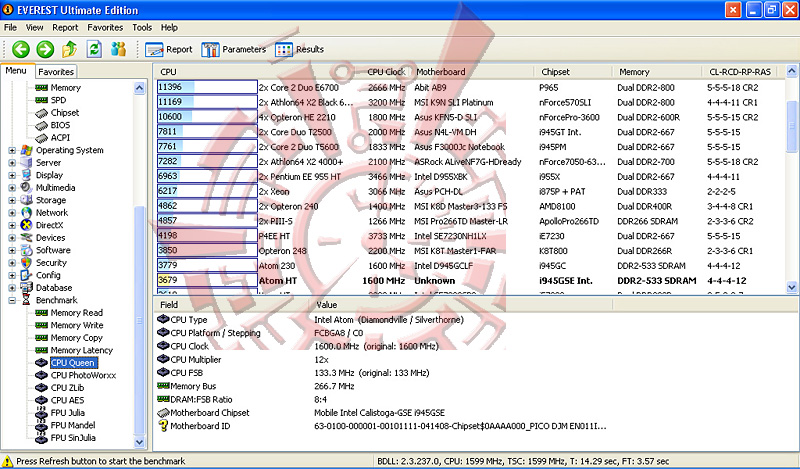Select the Security shield icon
This screenshot has height=469, width=800.
point(27,263)
